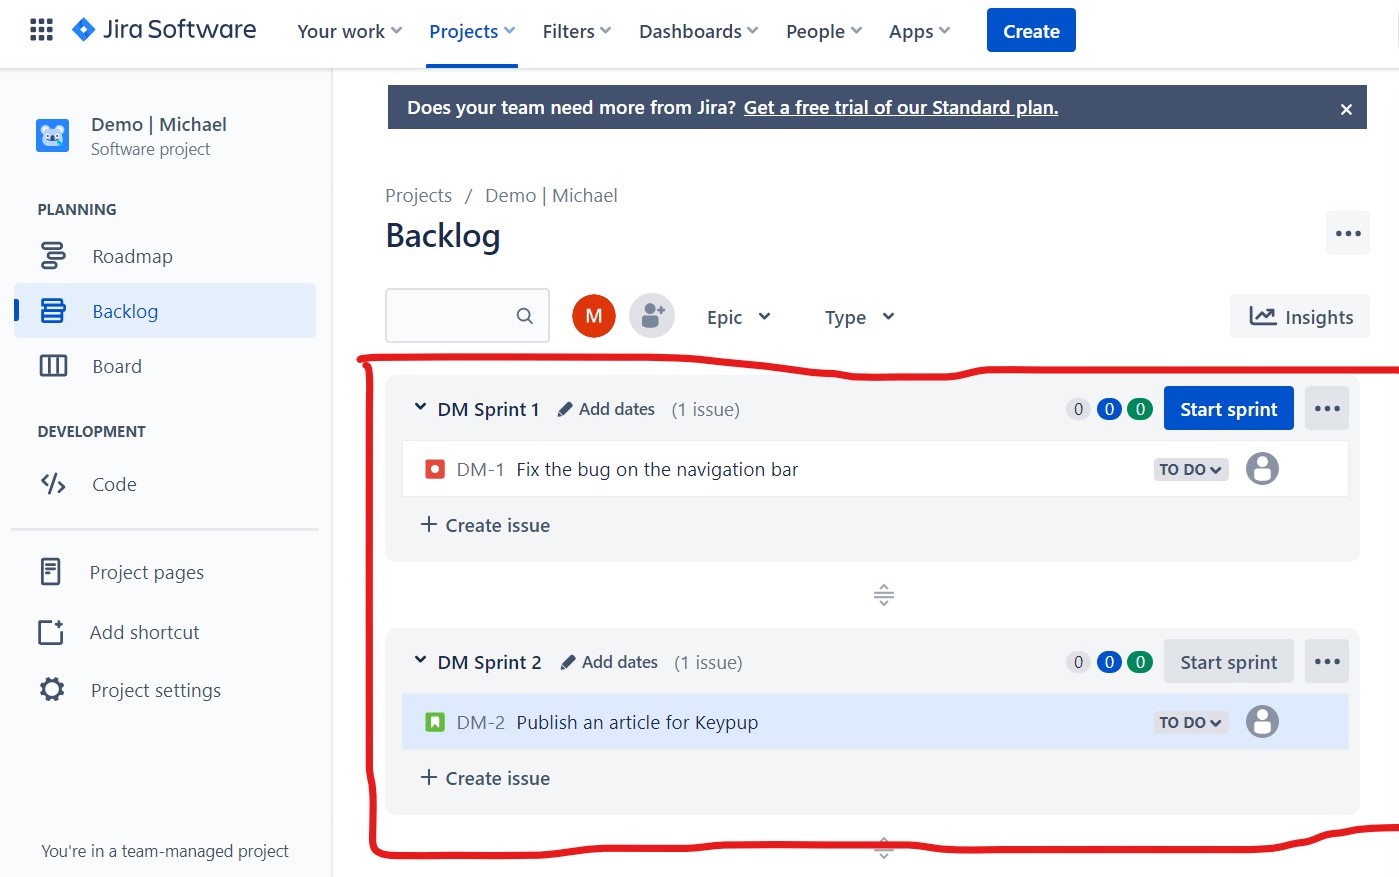Open the TO DO status dropdown for DM-2
1399x877 pixels.
pyautogui.click(x=1190, y=722)
